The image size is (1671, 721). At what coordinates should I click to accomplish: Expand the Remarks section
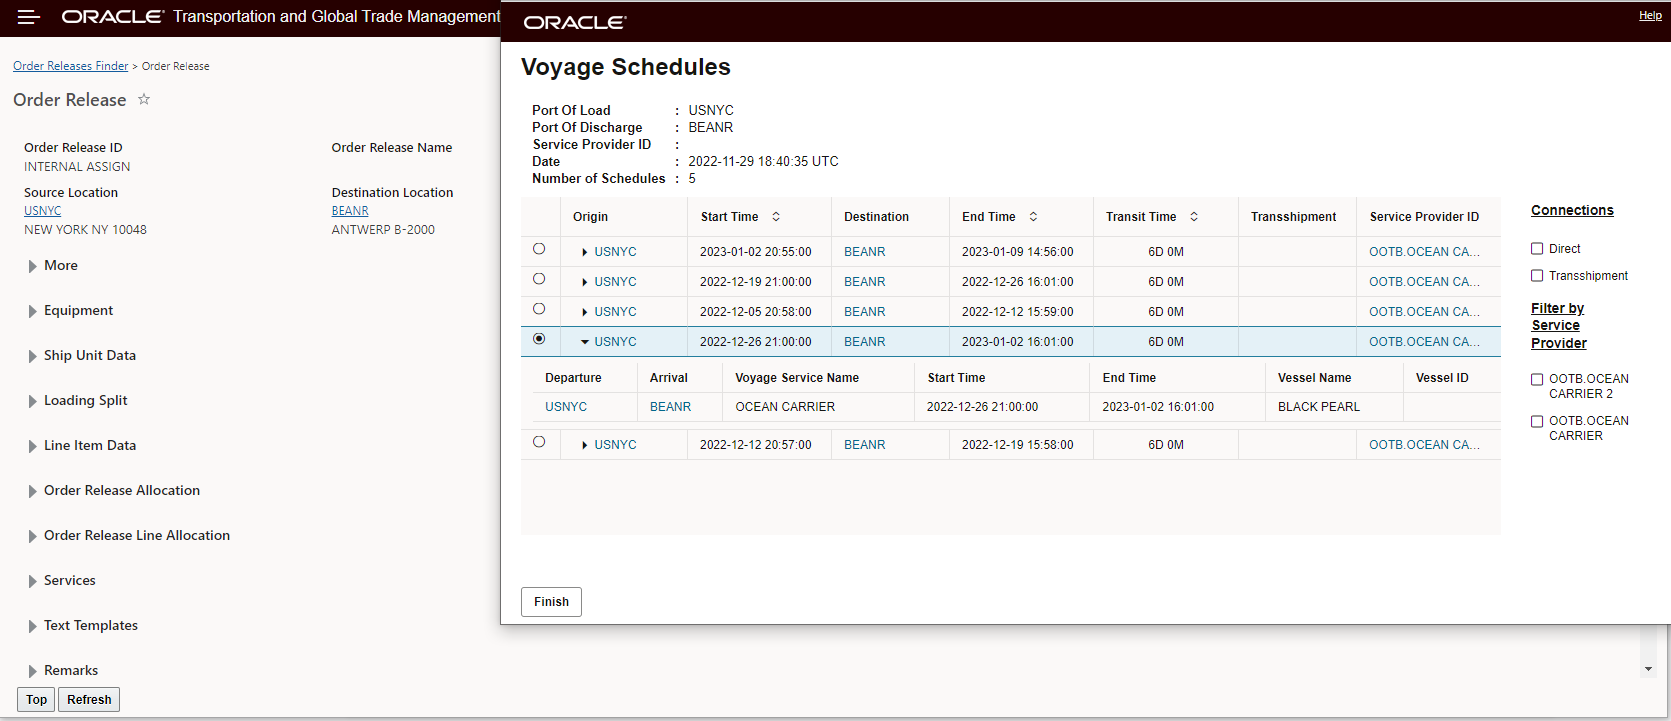coord(32,671)
